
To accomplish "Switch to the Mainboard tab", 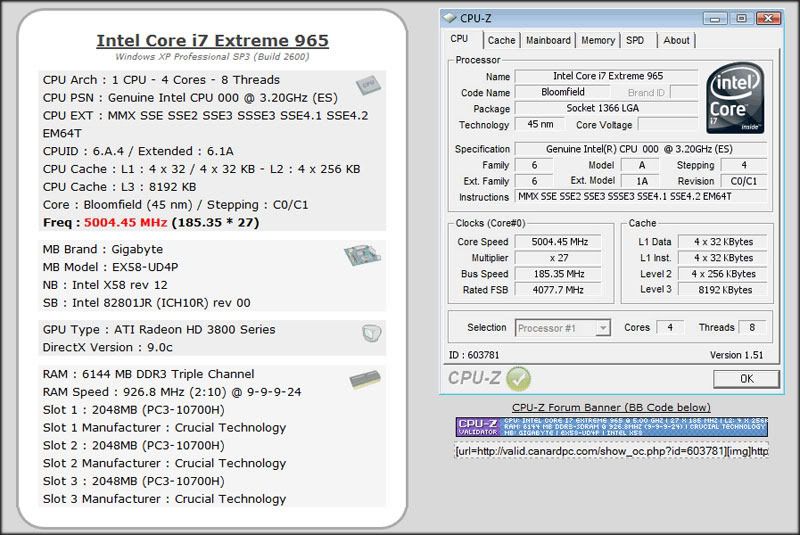I will tap(548, 40).
